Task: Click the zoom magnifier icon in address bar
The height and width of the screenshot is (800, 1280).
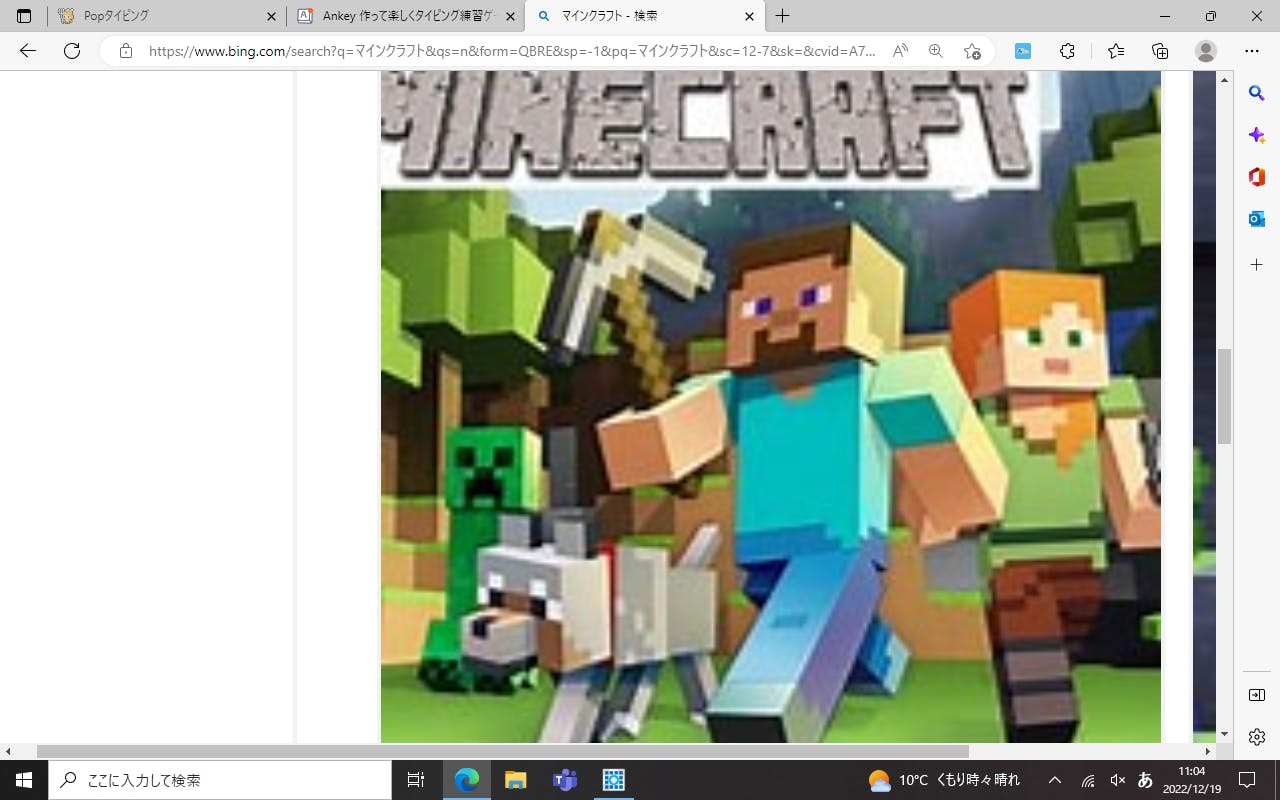Action: [936, 51]
